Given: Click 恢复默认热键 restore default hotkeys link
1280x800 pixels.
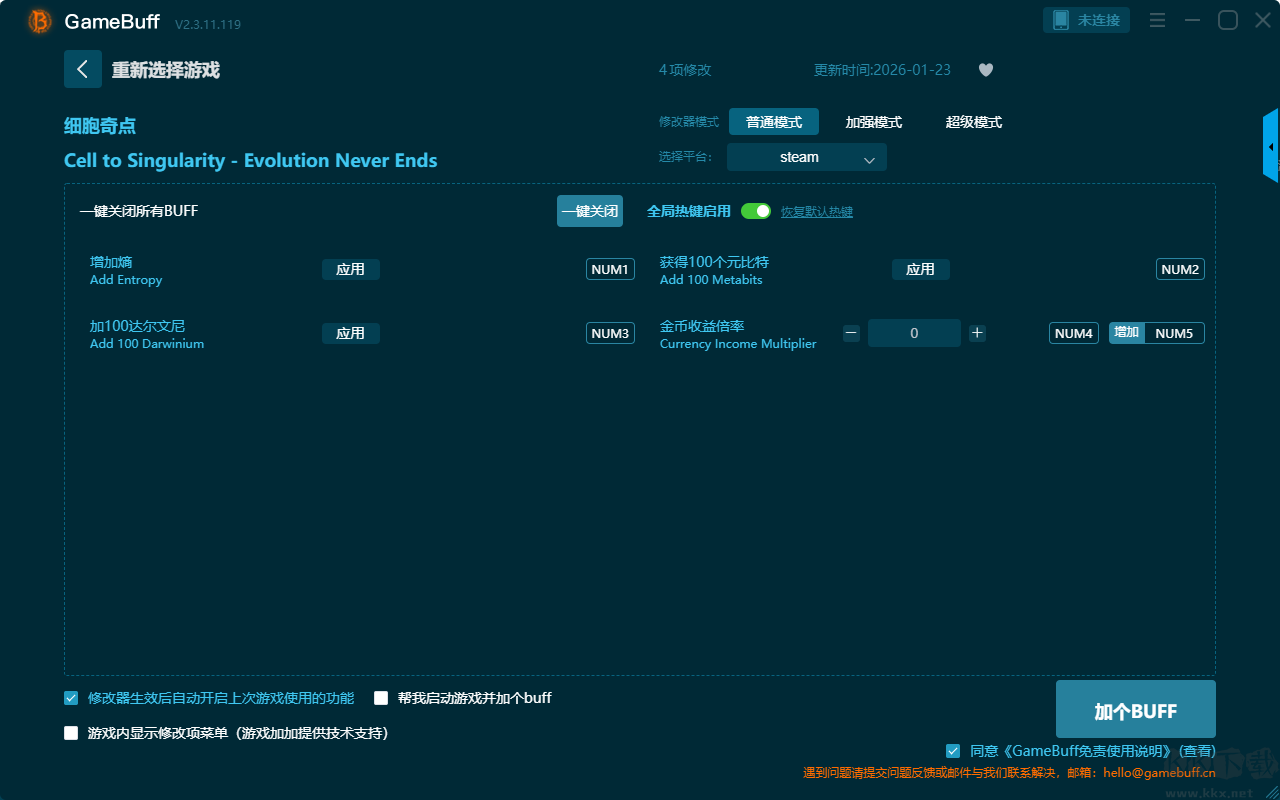Looking at the screenshot, I should (x=817, y=212).
